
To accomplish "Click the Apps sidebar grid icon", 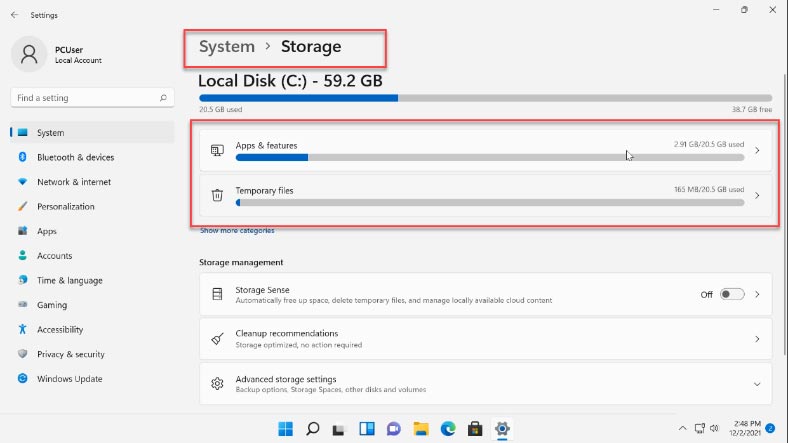I will 22,231.
